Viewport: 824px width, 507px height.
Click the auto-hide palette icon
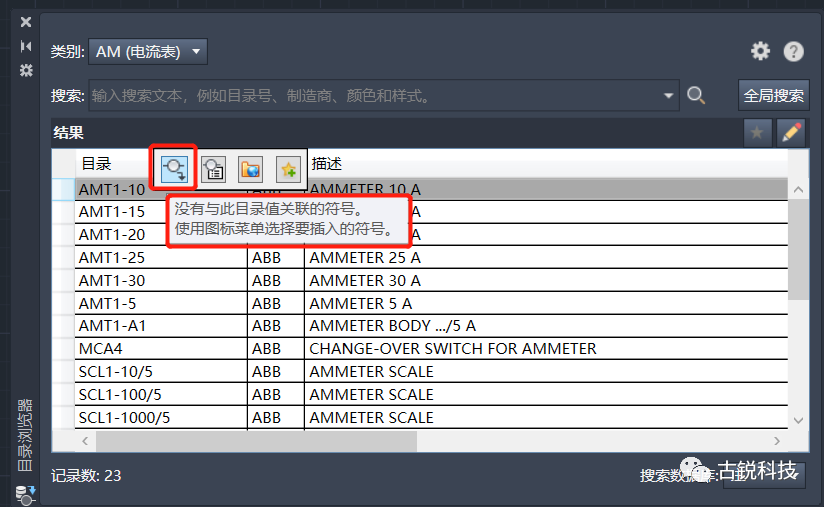(26, 46)
